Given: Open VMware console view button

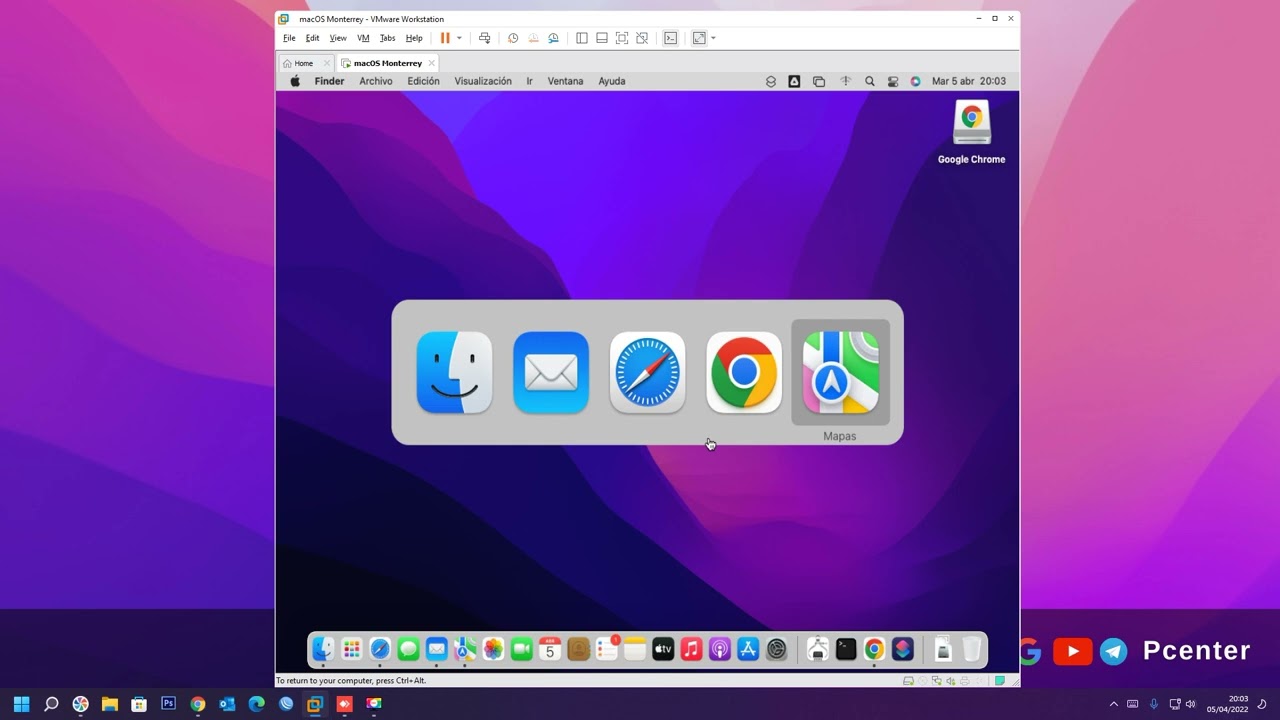Looking at the screenshot, I should [x=670, y=38].
